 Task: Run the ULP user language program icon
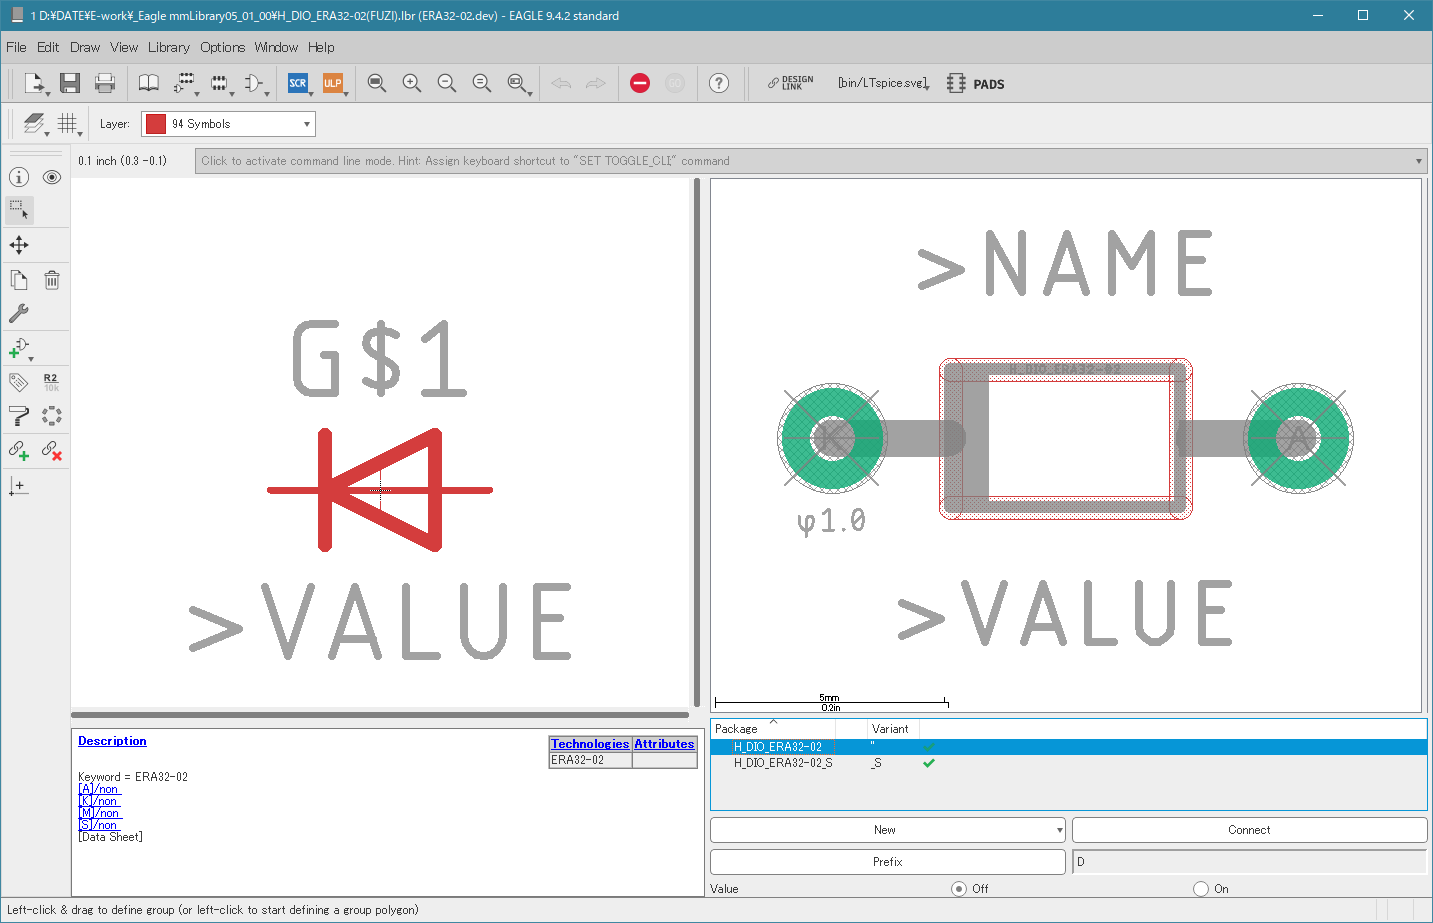(333, 83)
